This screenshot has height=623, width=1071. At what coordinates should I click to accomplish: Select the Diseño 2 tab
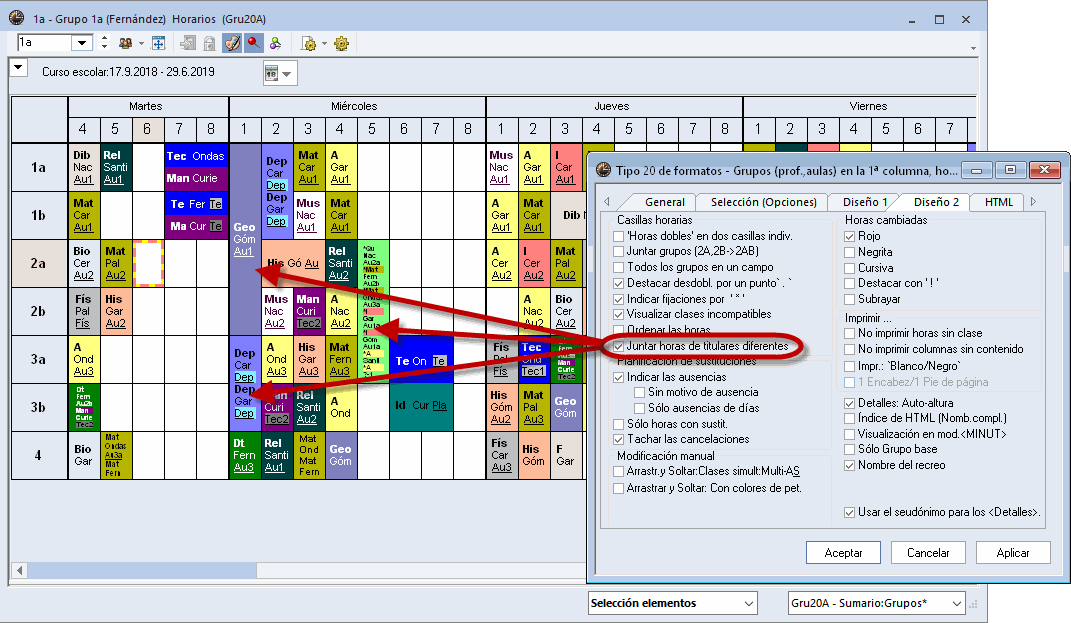[x=936, y=202]
